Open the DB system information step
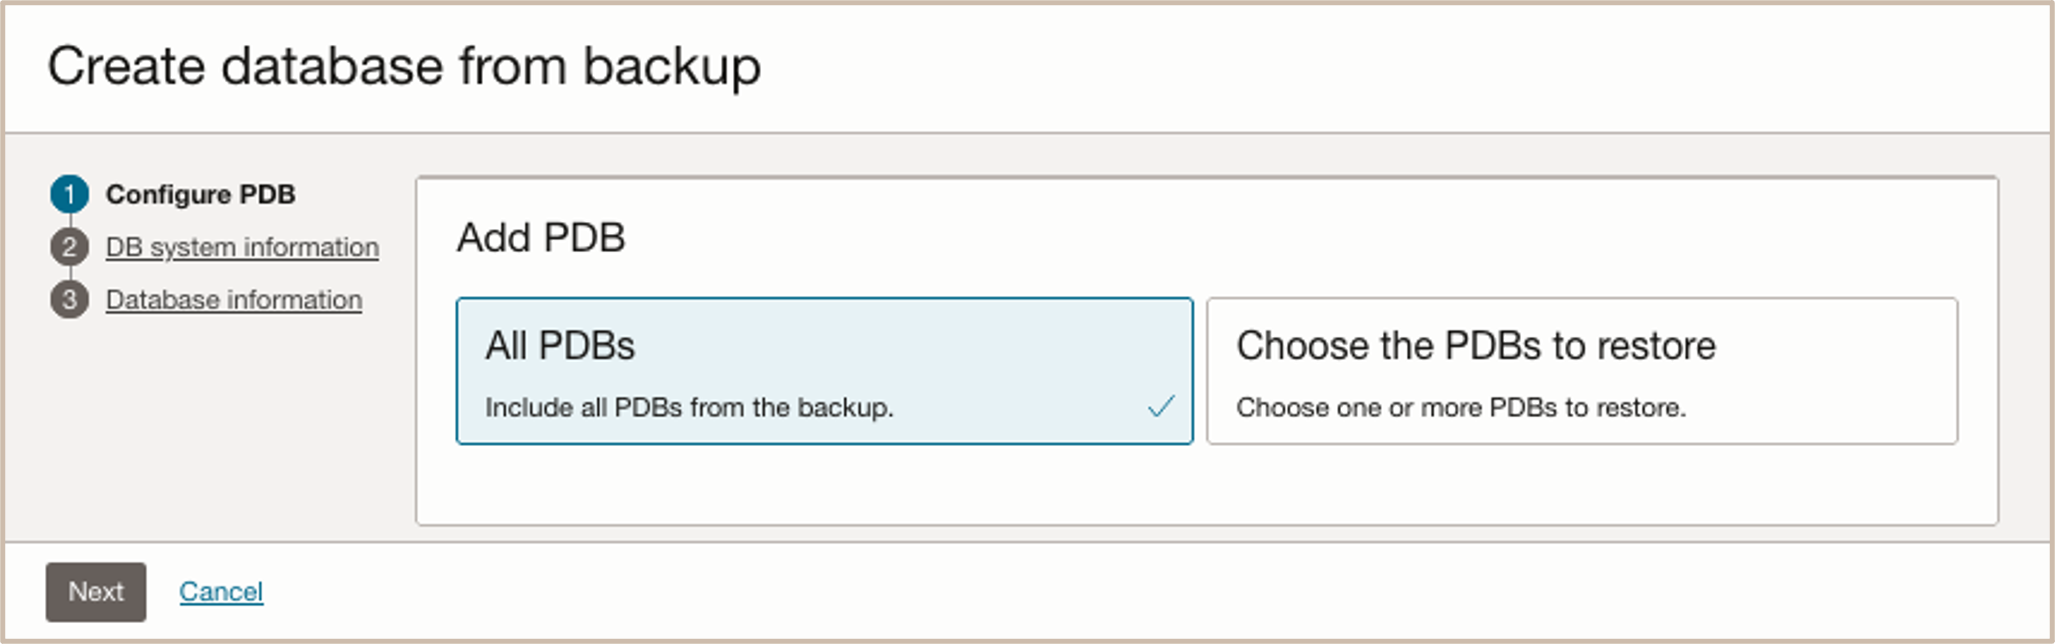2056x644 pixels. pos(242,247)
